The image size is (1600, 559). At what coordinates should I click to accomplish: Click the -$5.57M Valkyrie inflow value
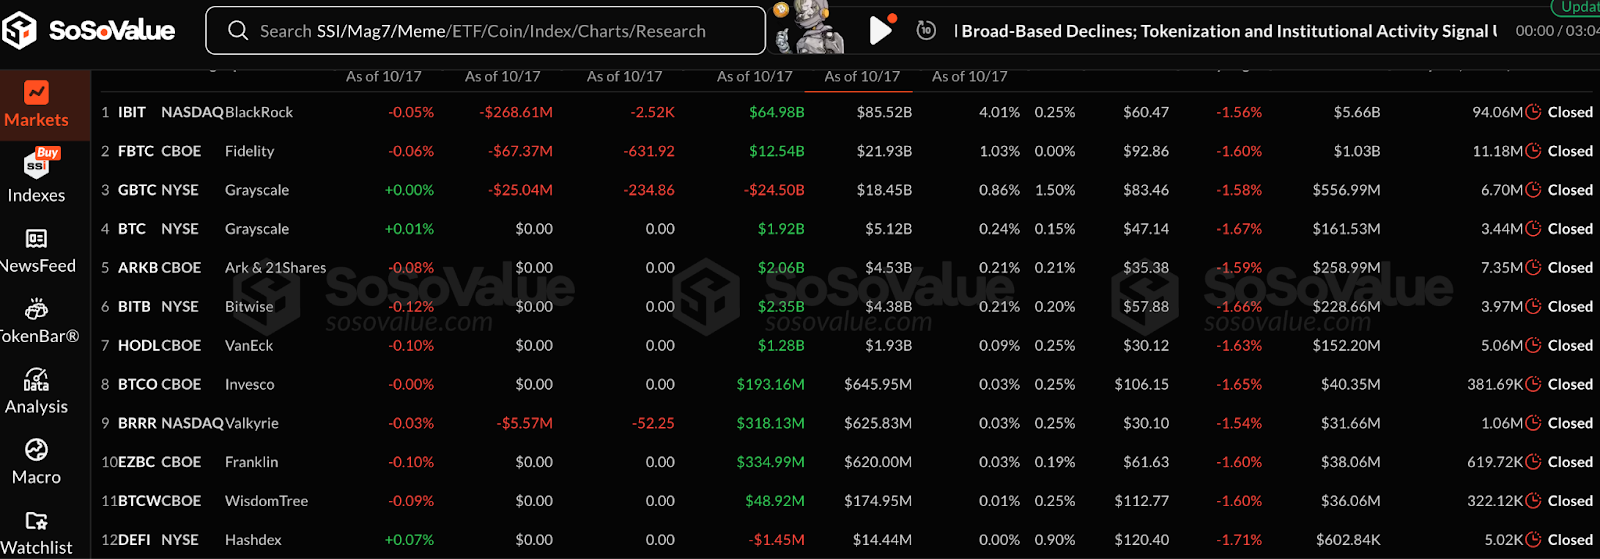pos(525,423)
